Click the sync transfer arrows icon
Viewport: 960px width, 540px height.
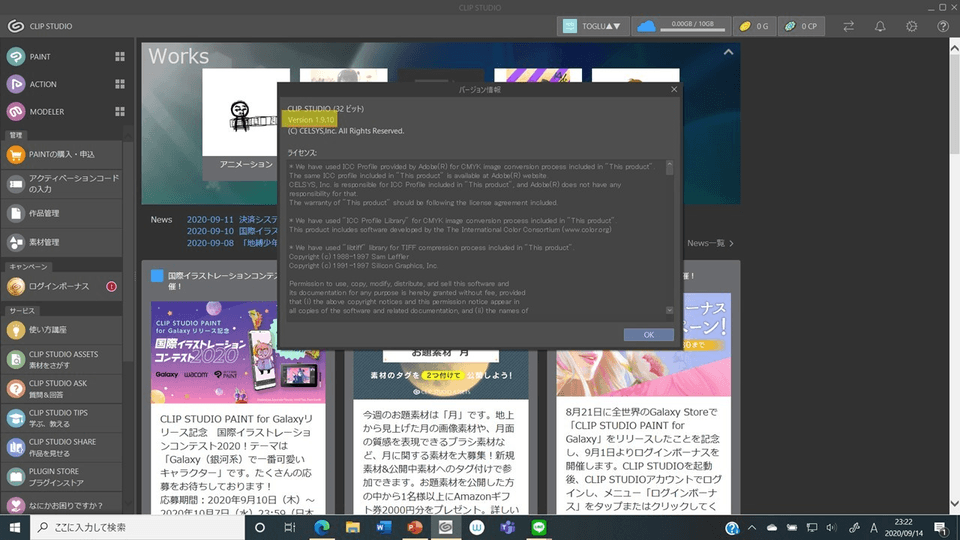(x=849, y=26)
